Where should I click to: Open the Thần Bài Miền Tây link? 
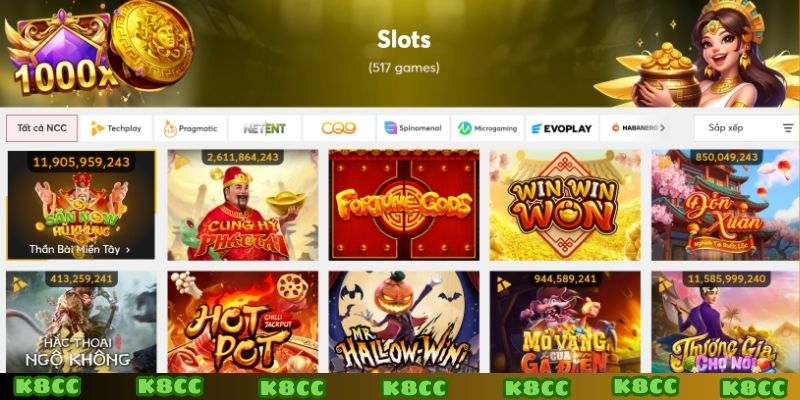click(x=80, y=249)
